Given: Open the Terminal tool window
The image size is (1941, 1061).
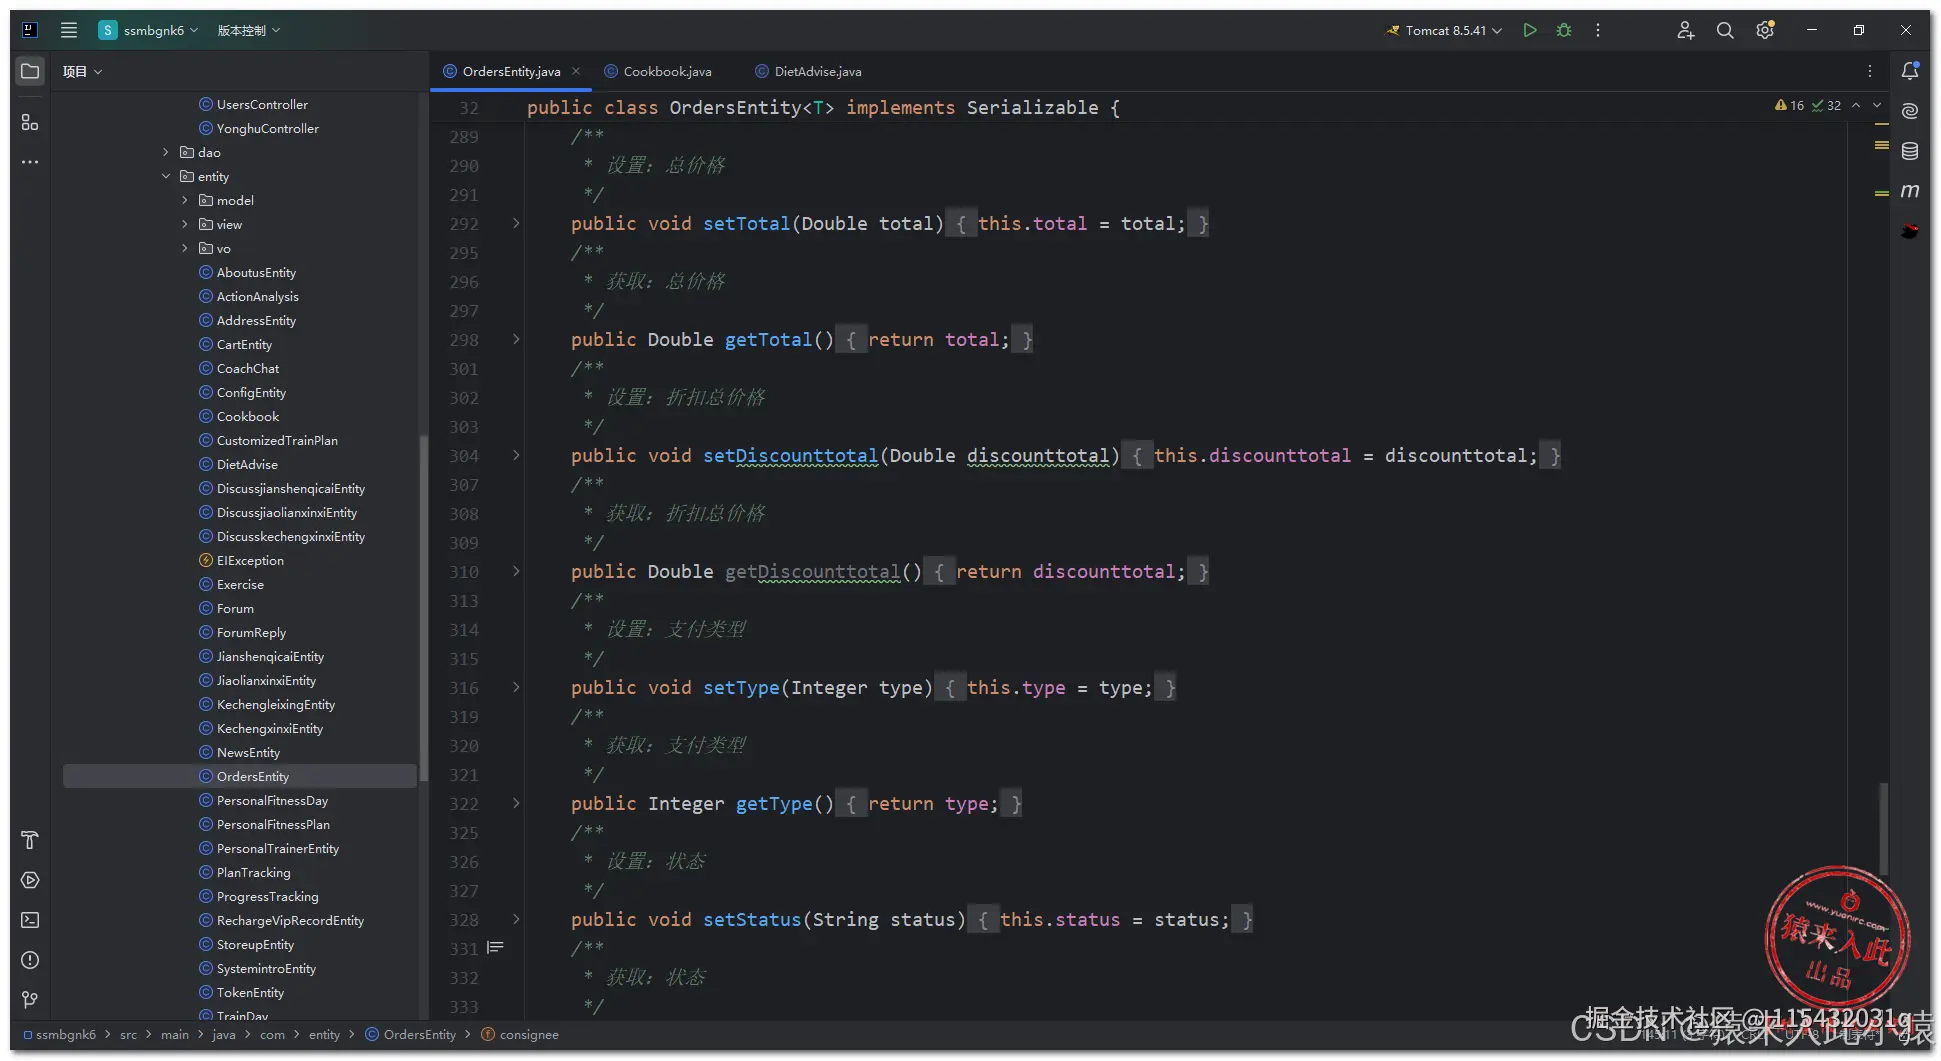Looking at the screenshot, I should [x=30, y=920].
